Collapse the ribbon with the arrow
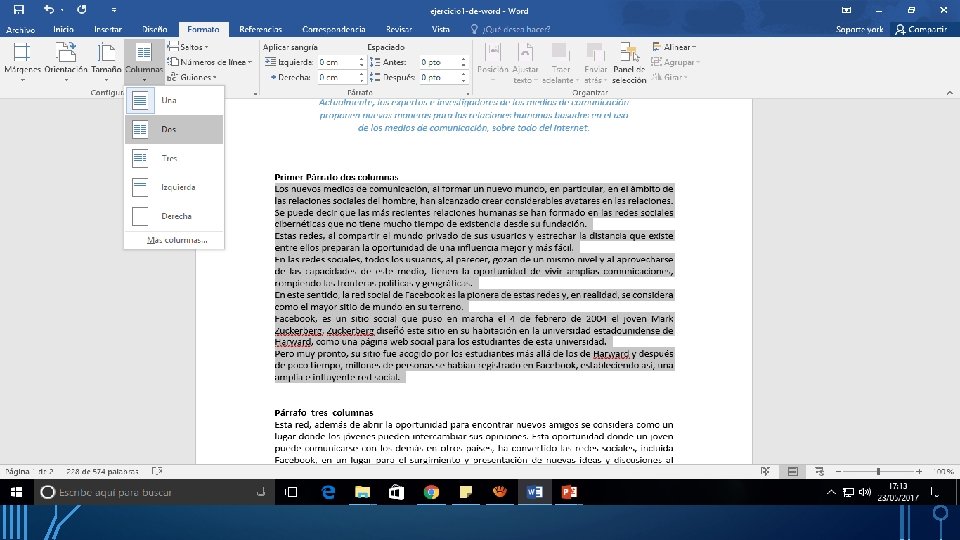Screen dimensions: 960x540 tap(950, 93)
